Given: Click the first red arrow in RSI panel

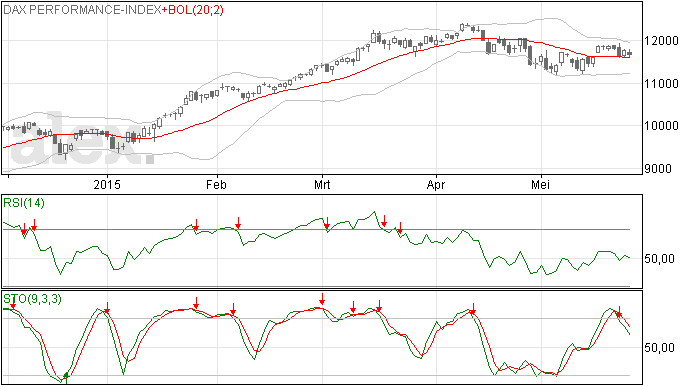Looking at the screenshot, I should (x=24, y=228).
